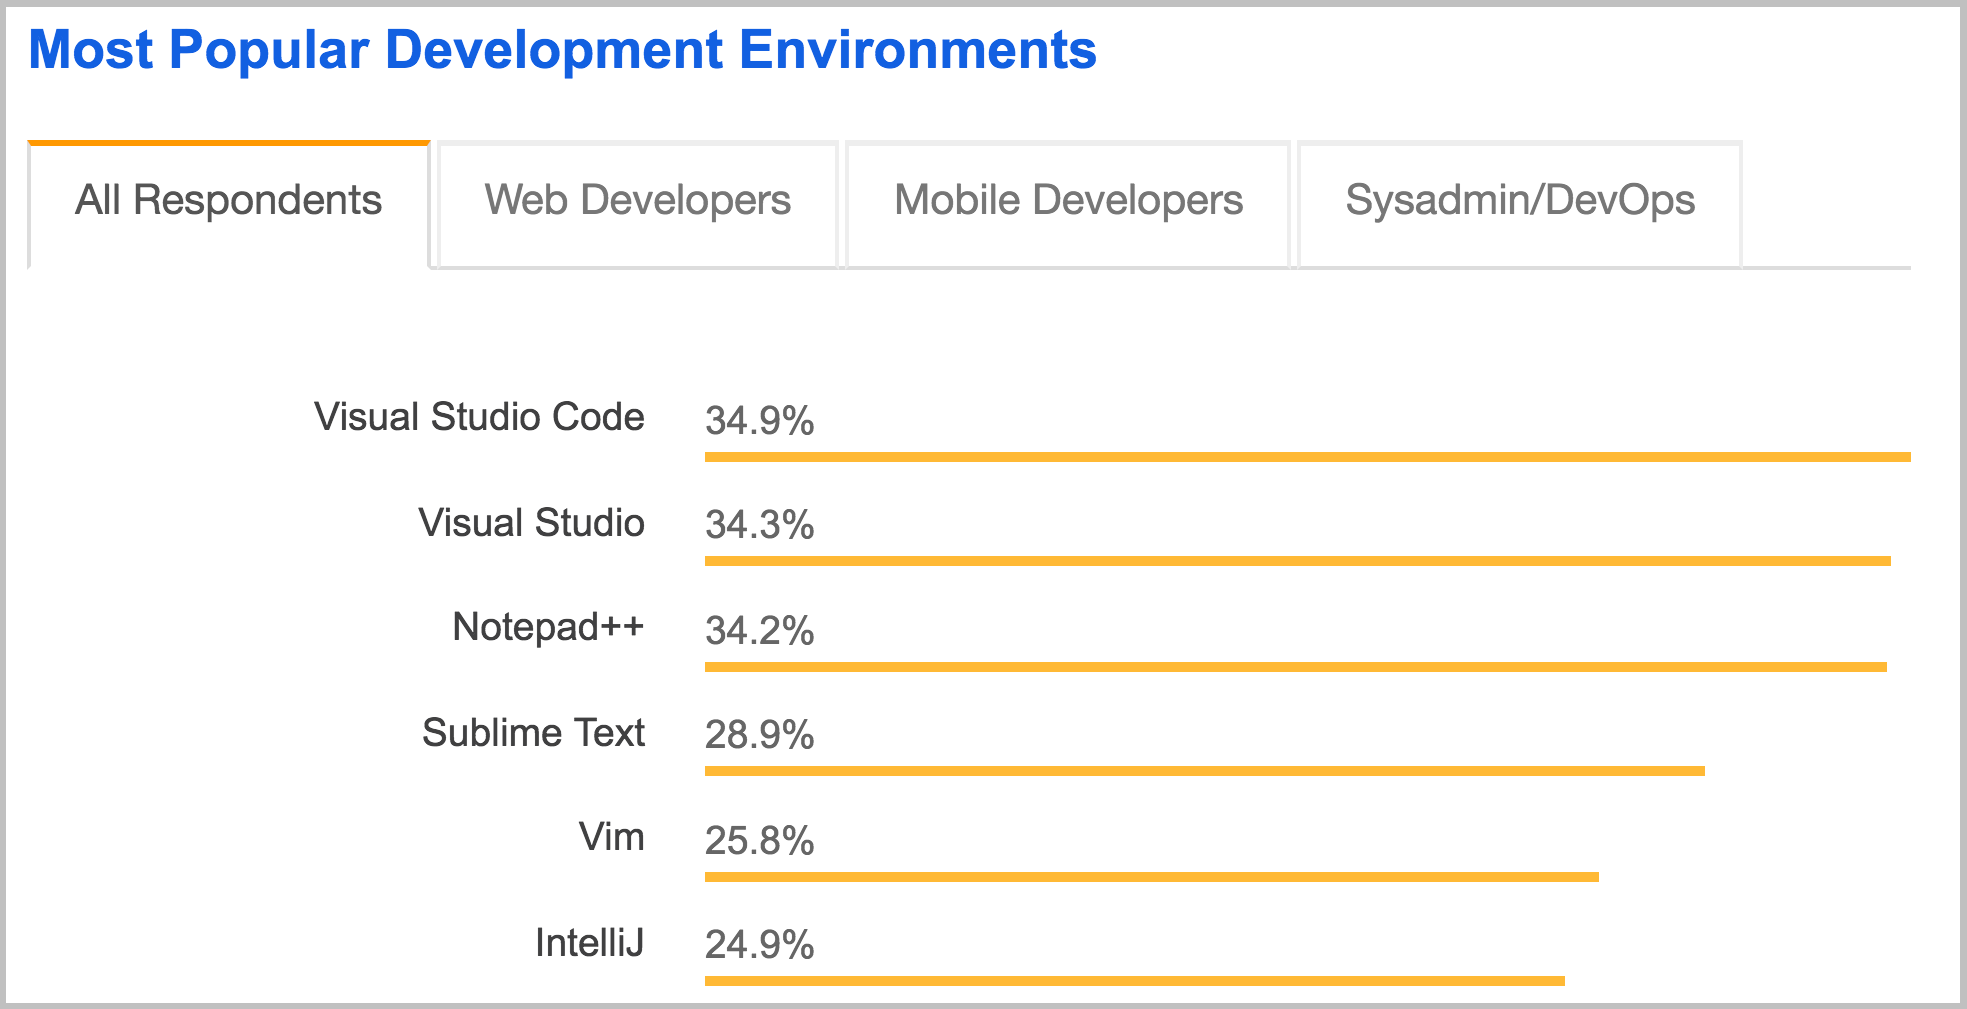The height and width of the screenshot is (1009, 1967).
Task: Click the Vim label
Action: pos(611,837)
